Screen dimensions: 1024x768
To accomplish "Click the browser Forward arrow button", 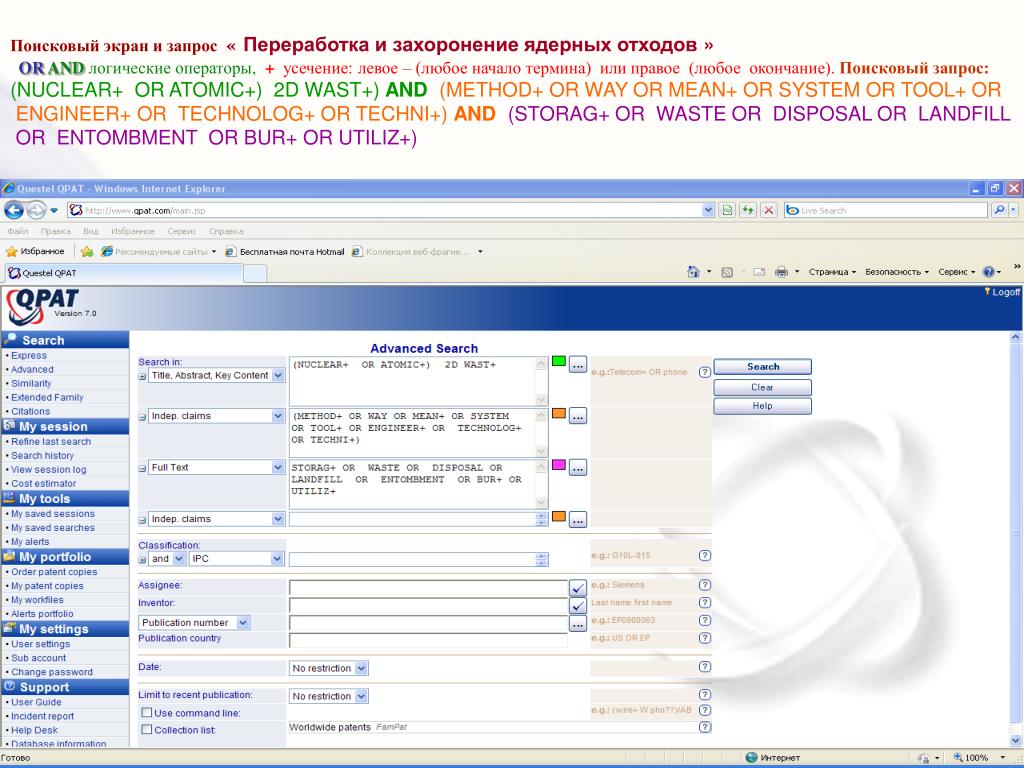I will [x=36, y=210].
